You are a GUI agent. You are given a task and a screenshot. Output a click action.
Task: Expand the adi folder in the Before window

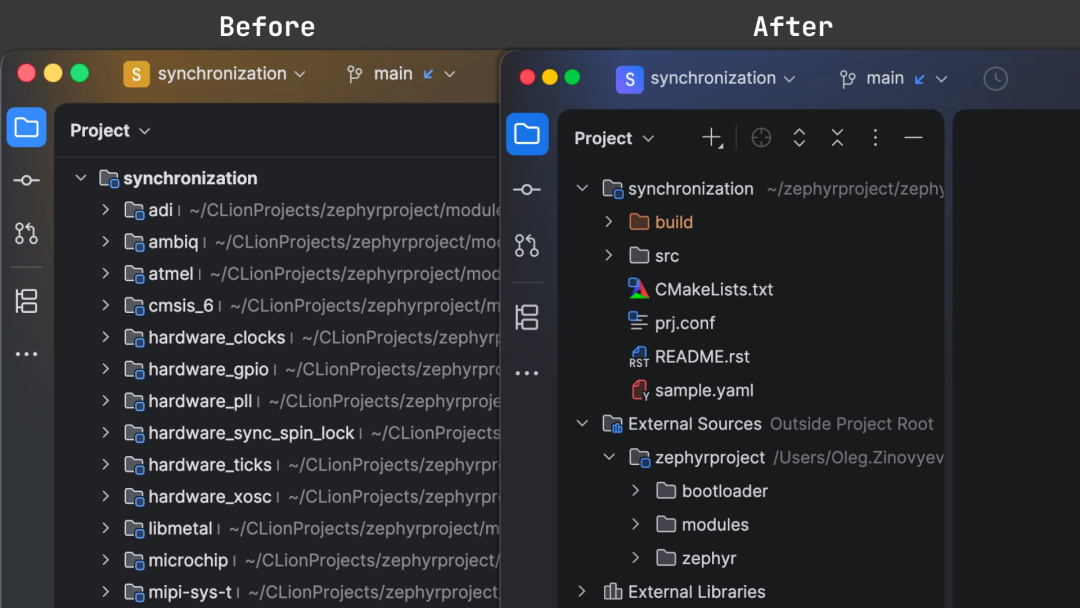pyautogui.click(x=105, y=209)
